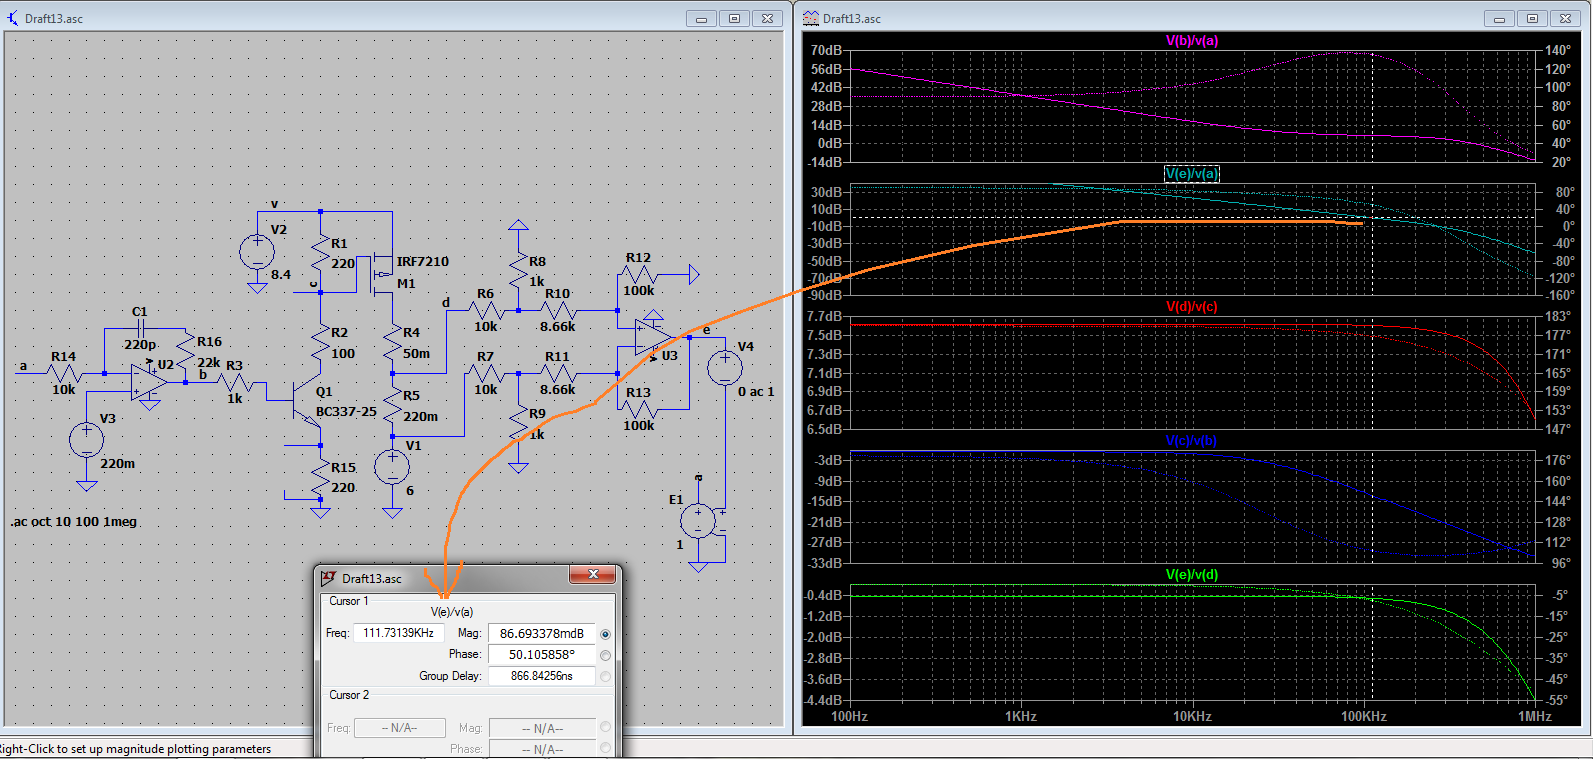Click the V(b)/v(a) trace label
Viewport: 1593px width, 759px height.
tap(1192, 41)
